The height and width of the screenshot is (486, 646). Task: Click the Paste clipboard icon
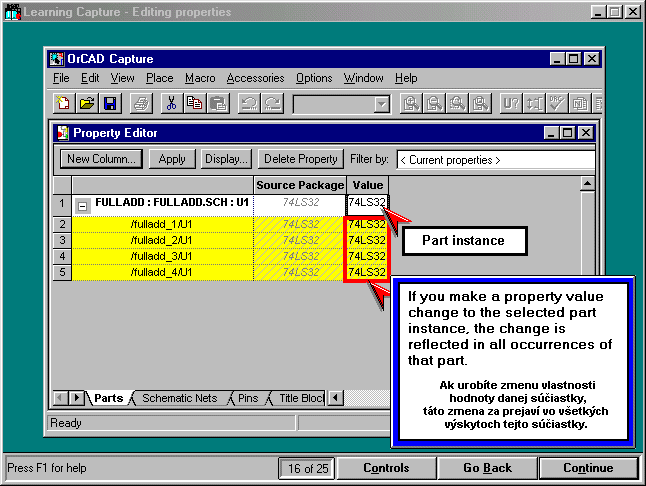click(x=218, y=103)
